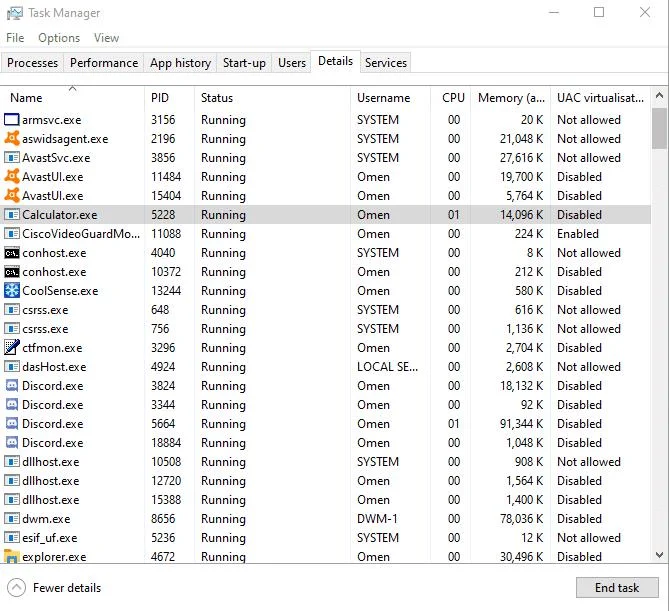Click Discord.exe icon for PID 3344
The height and width of the screenshot is (611, 669).
pos(12,404)
